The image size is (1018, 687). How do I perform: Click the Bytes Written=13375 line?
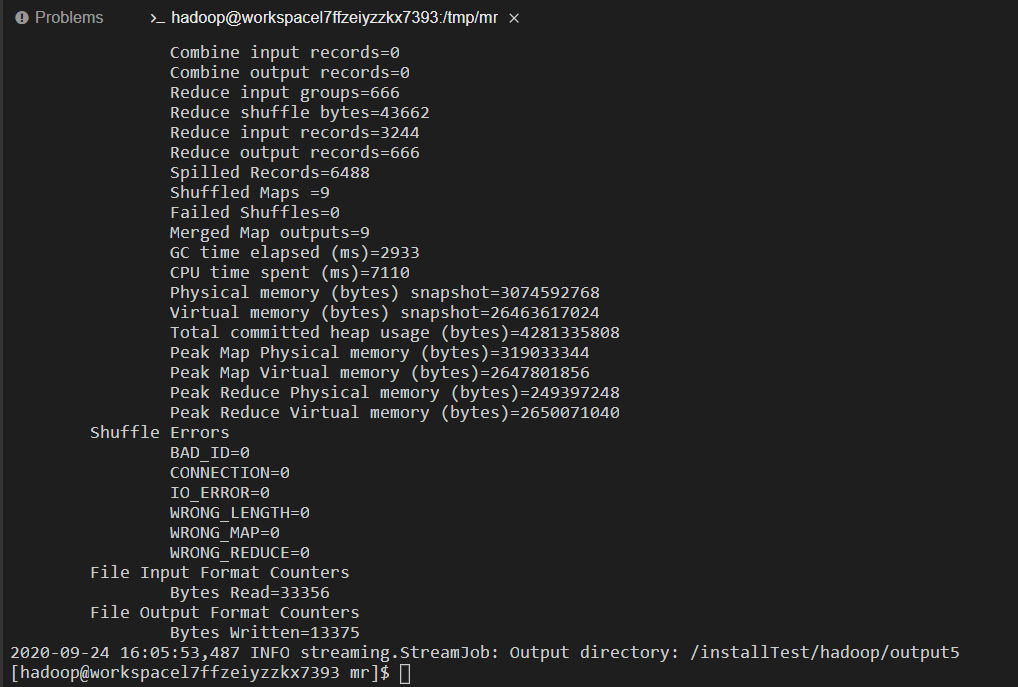pyautogui.click(x=264, y=632)
